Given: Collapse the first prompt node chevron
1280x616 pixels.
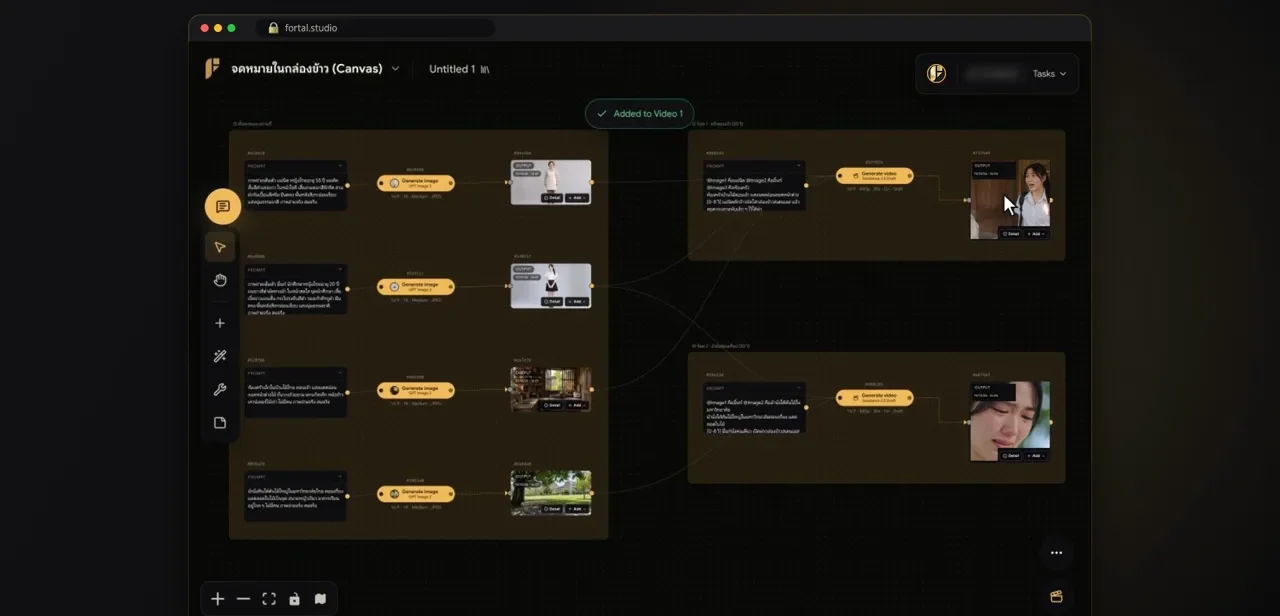Looking at the screenshot, I should [340, 165].
